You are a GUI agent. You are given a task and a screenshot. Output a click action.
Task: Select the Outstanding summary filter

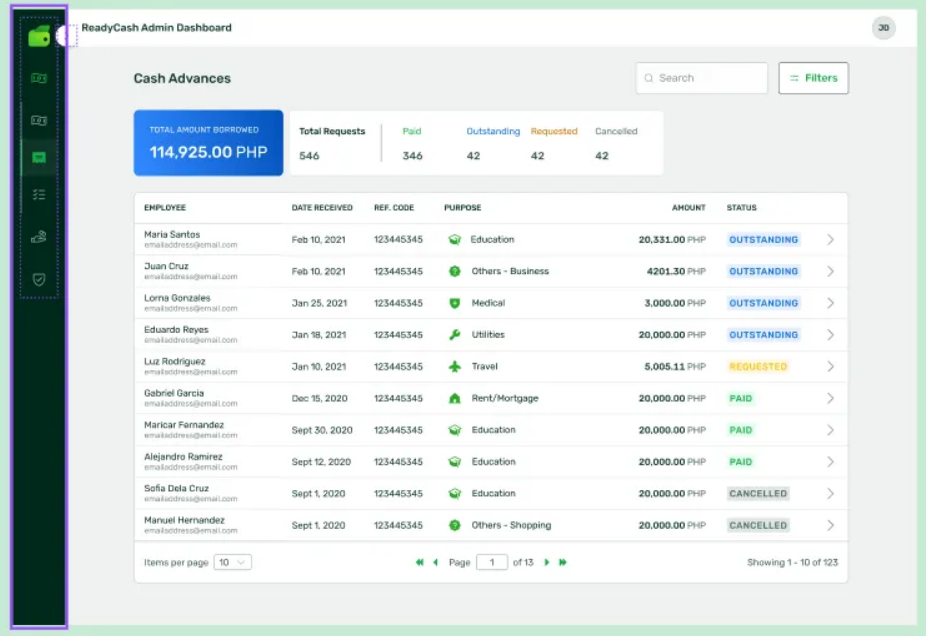click(x=493, y=143)
